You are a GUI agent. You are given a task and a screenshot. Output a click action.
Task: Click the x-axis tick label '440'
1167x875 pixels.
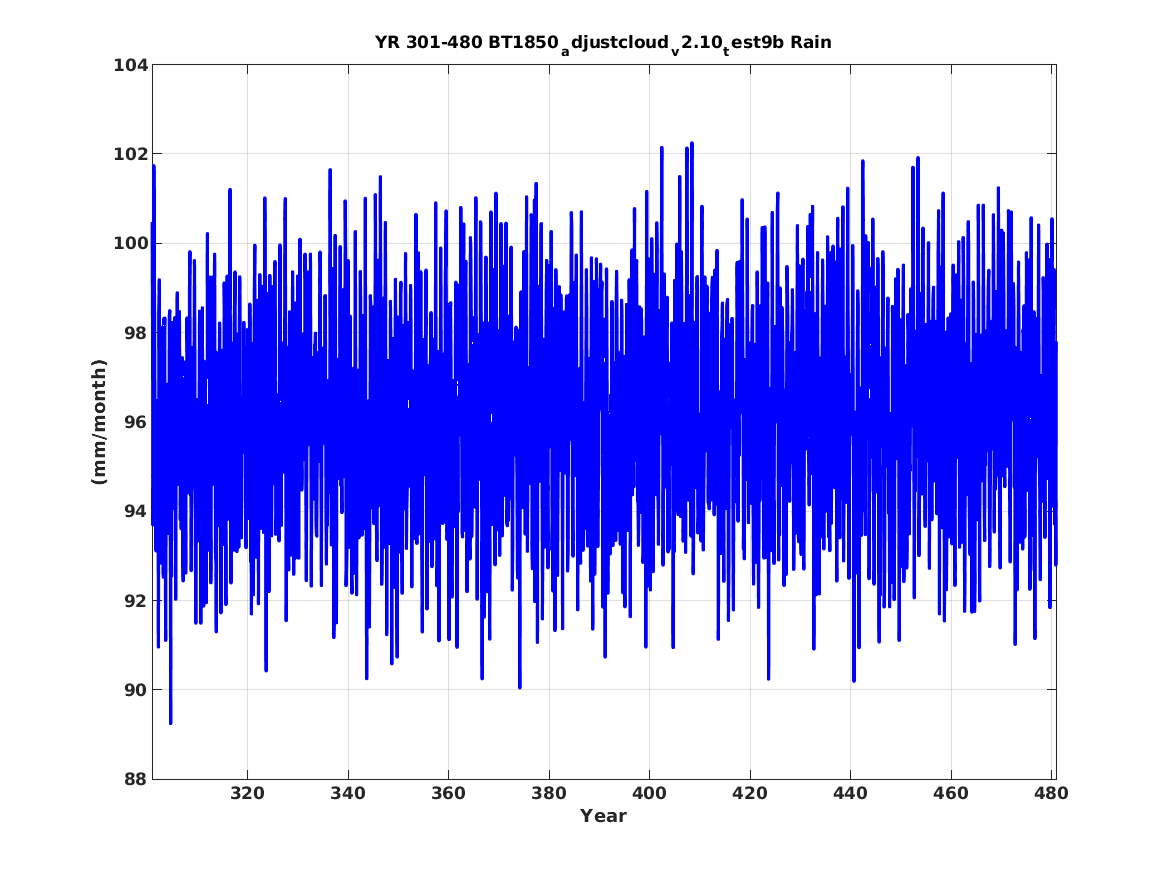point(850,793)
